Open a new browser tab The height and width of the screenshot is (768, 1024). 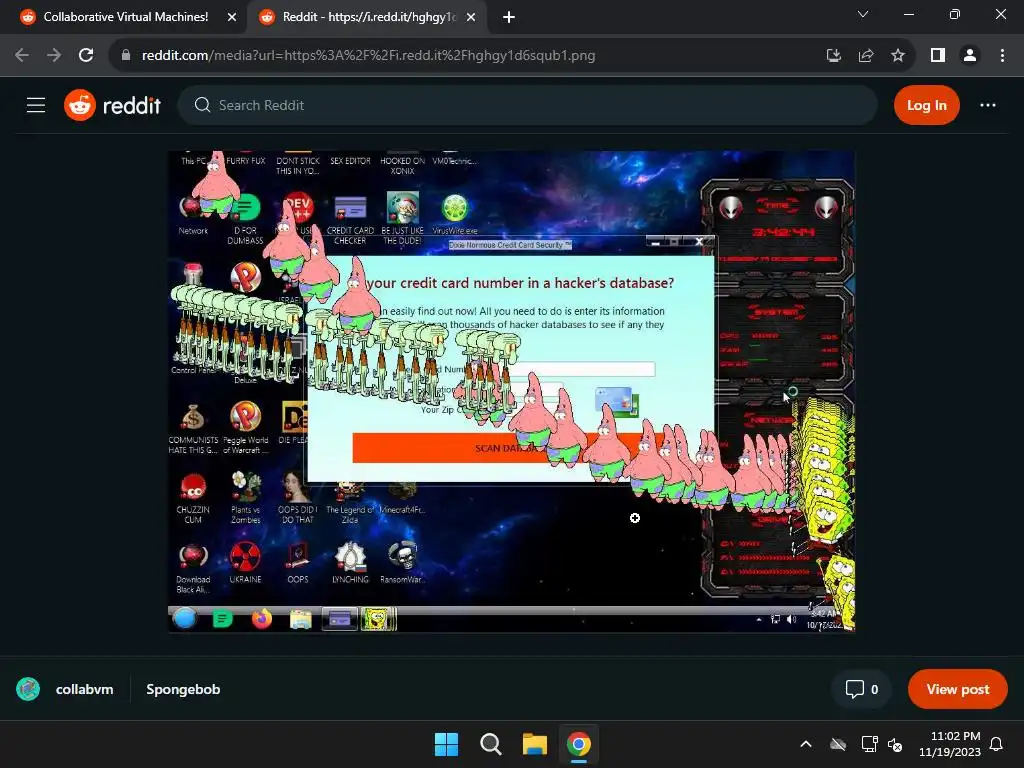tap(509, 18)
